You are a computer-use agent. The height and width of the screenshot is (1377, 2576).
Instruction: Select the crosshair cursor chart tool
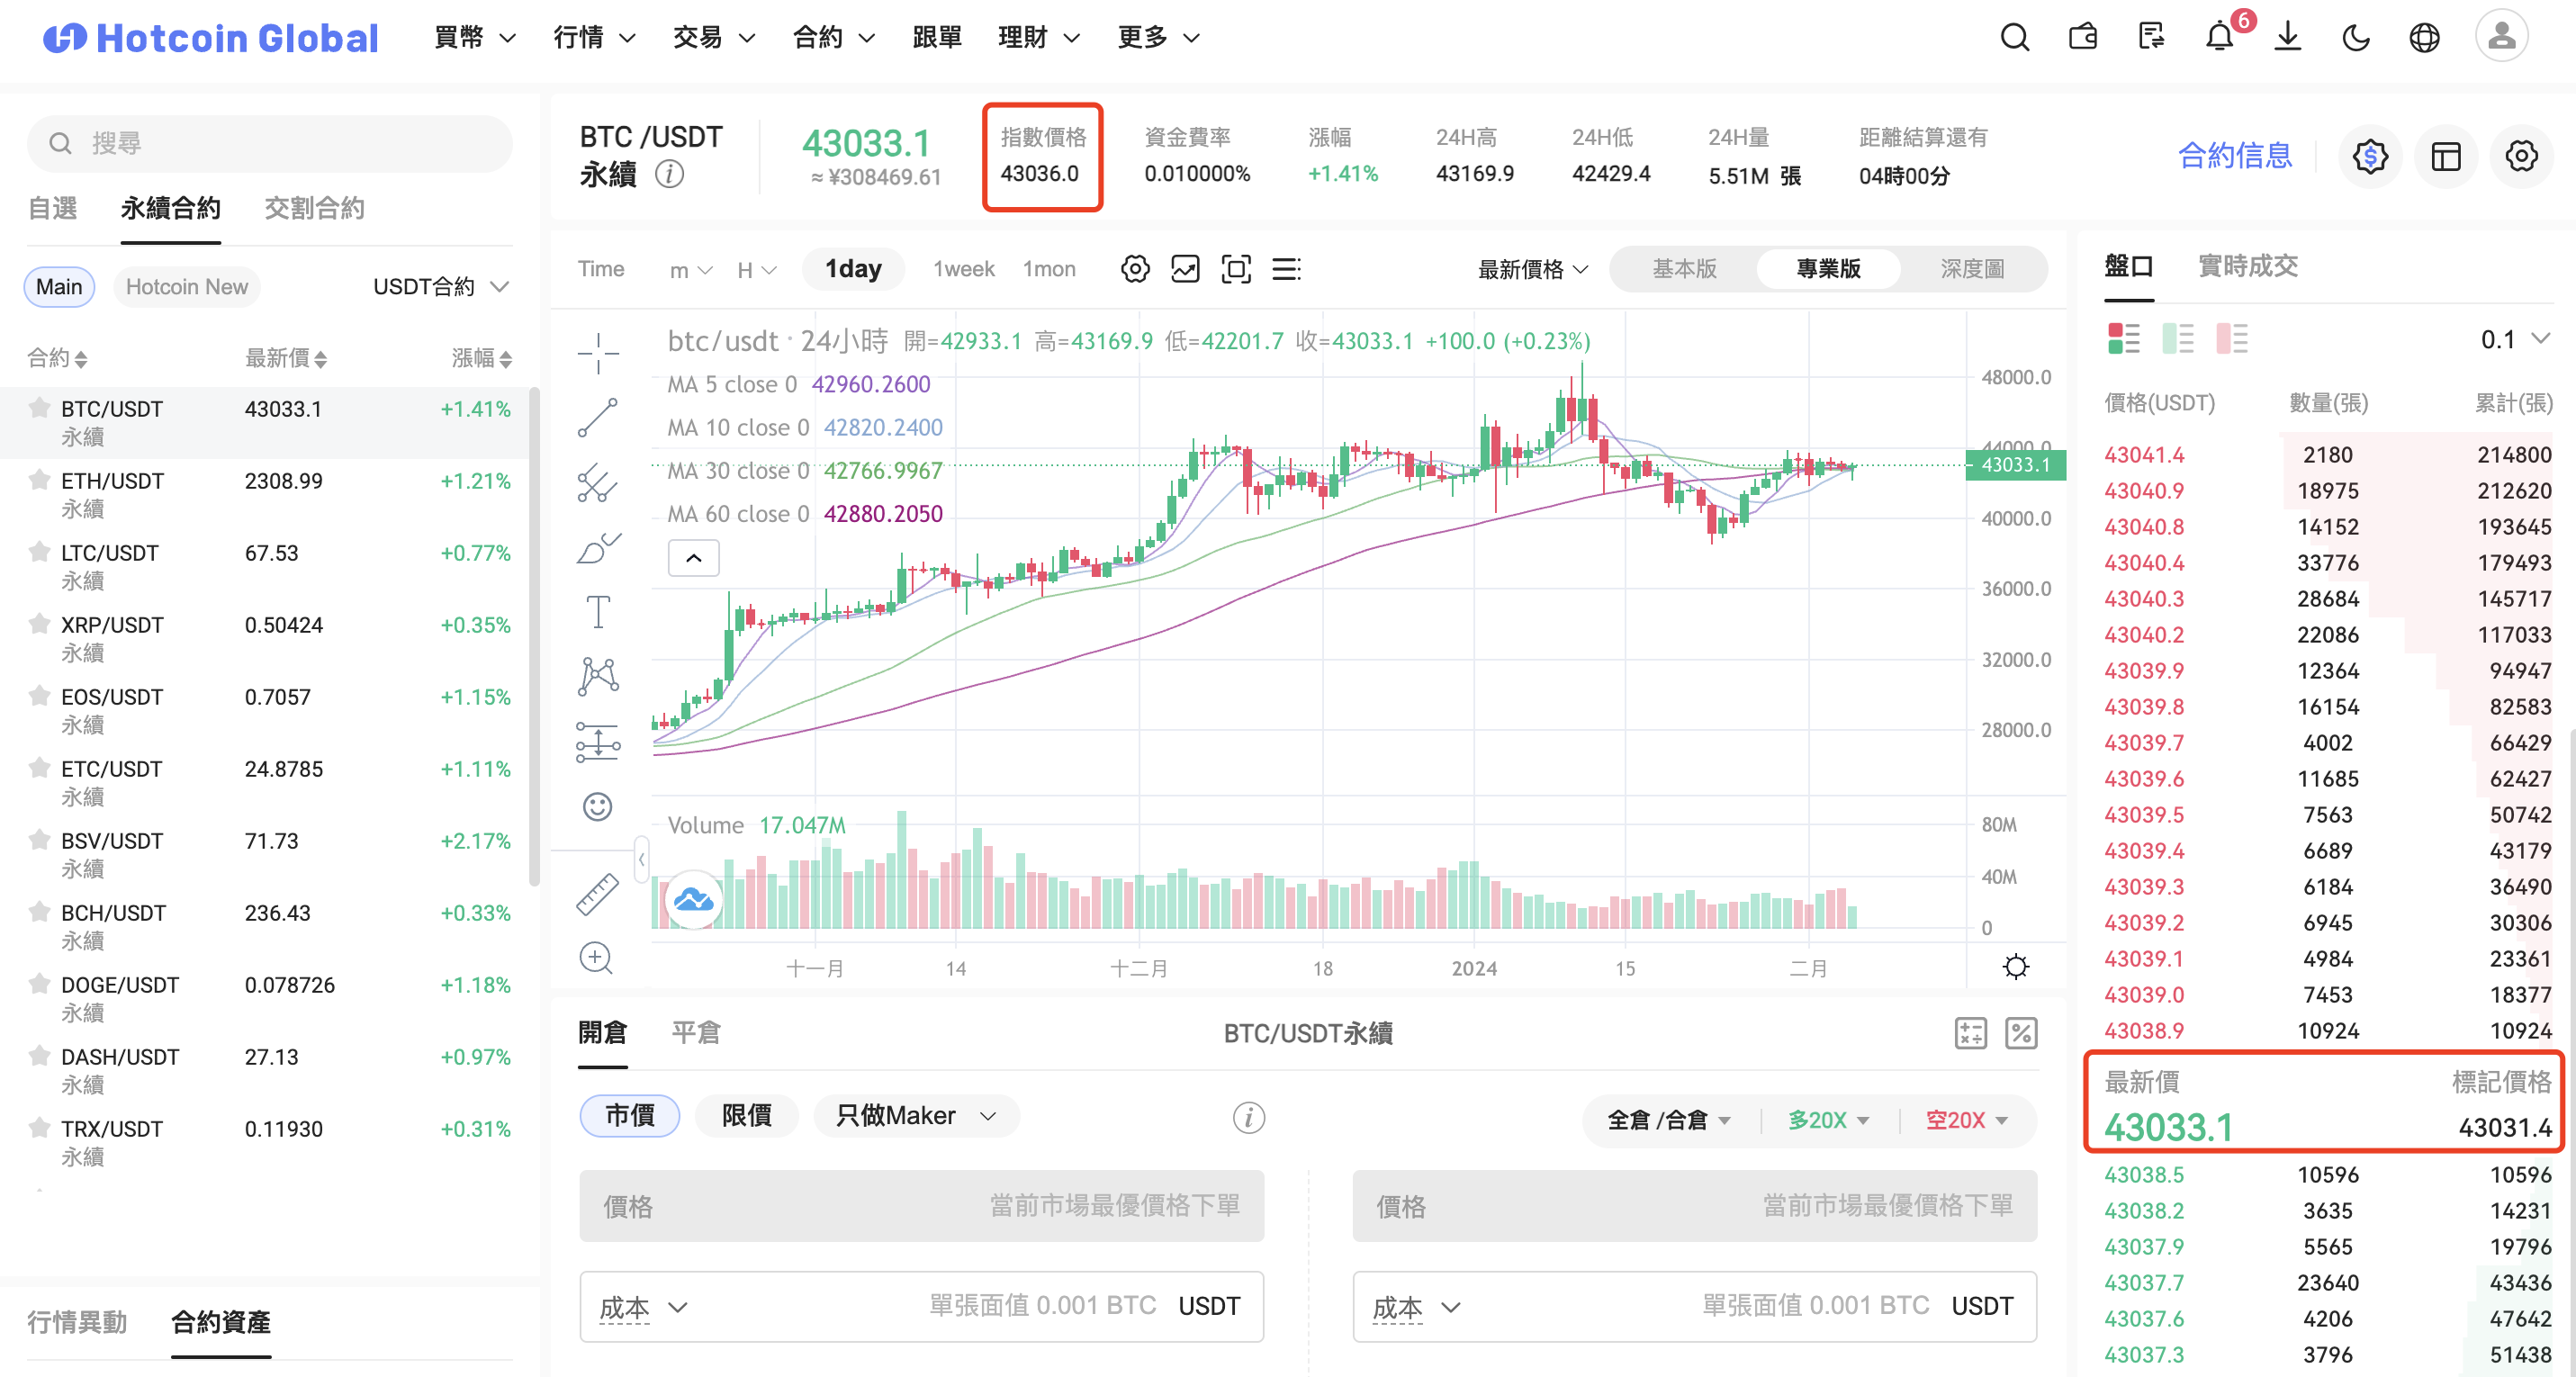(598, 353)
